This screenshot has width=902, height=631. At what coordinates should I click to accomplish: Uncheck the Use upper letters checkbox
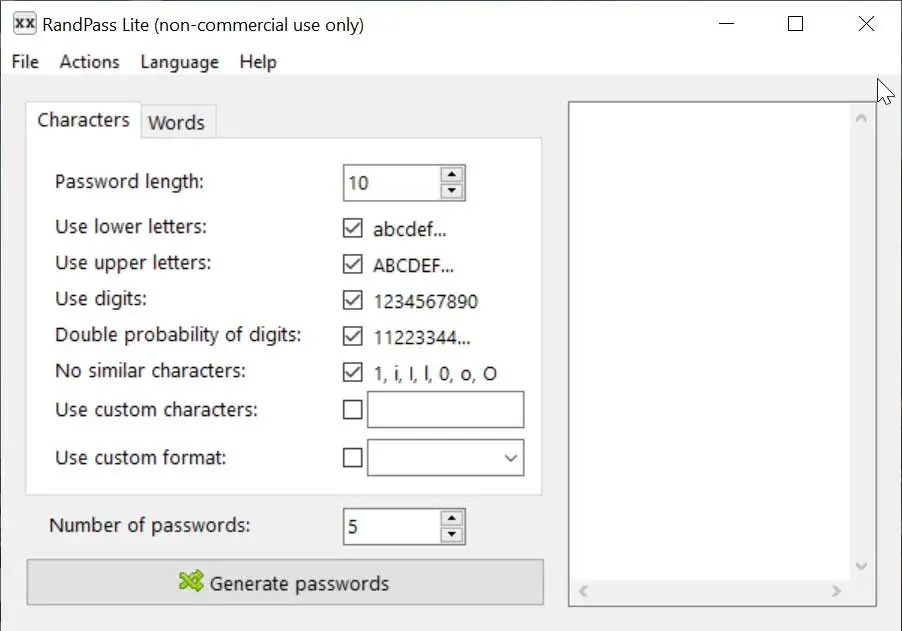pyautogui.click(x=352, y=264)
